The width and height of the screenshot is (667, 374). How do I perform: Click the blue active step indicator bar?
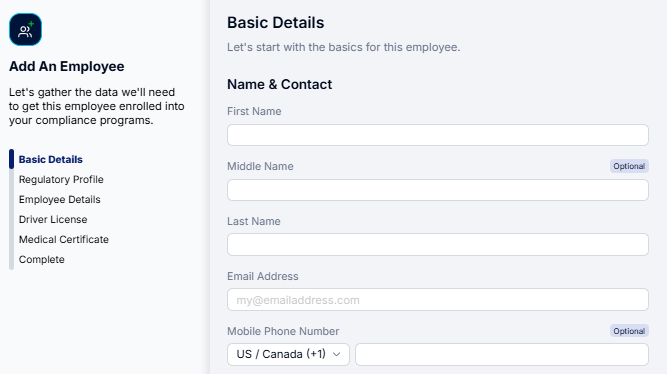click(x=11, y=159)
